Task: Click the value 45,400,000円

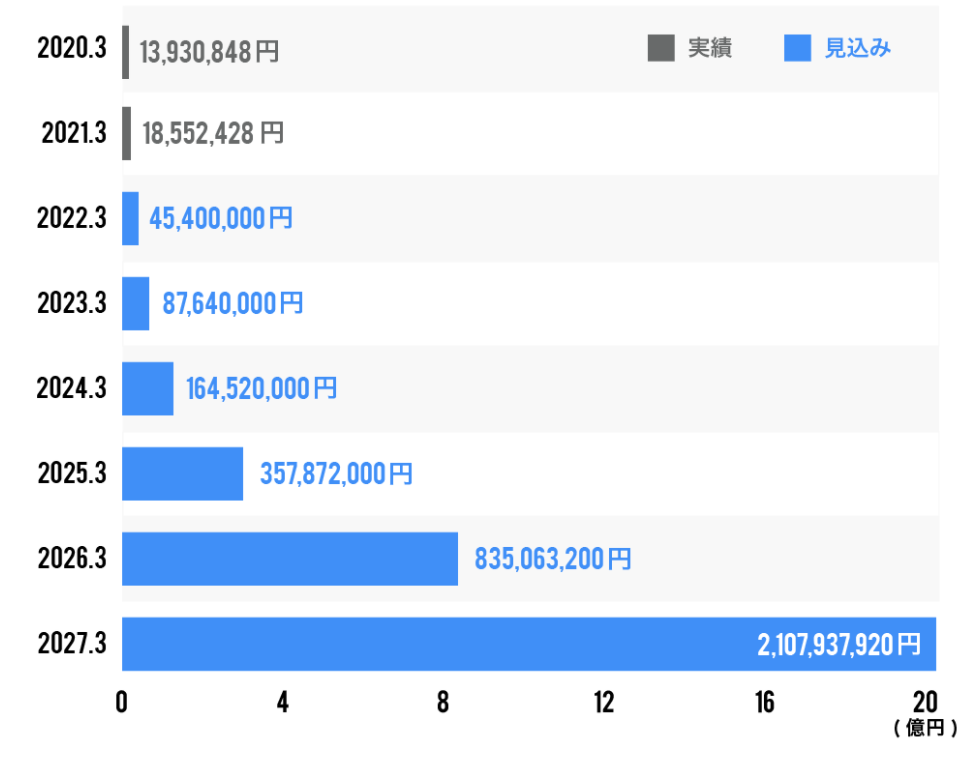Action: (221, 219)
